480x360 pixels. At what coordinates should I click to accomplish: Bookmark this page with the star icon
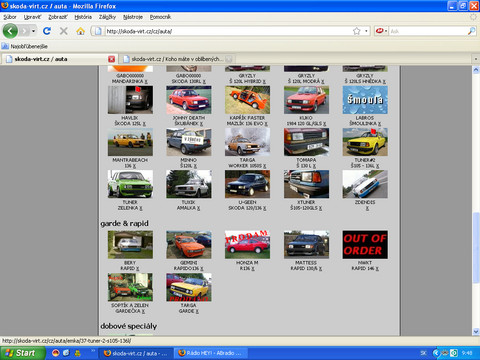[x=356, y=31]
